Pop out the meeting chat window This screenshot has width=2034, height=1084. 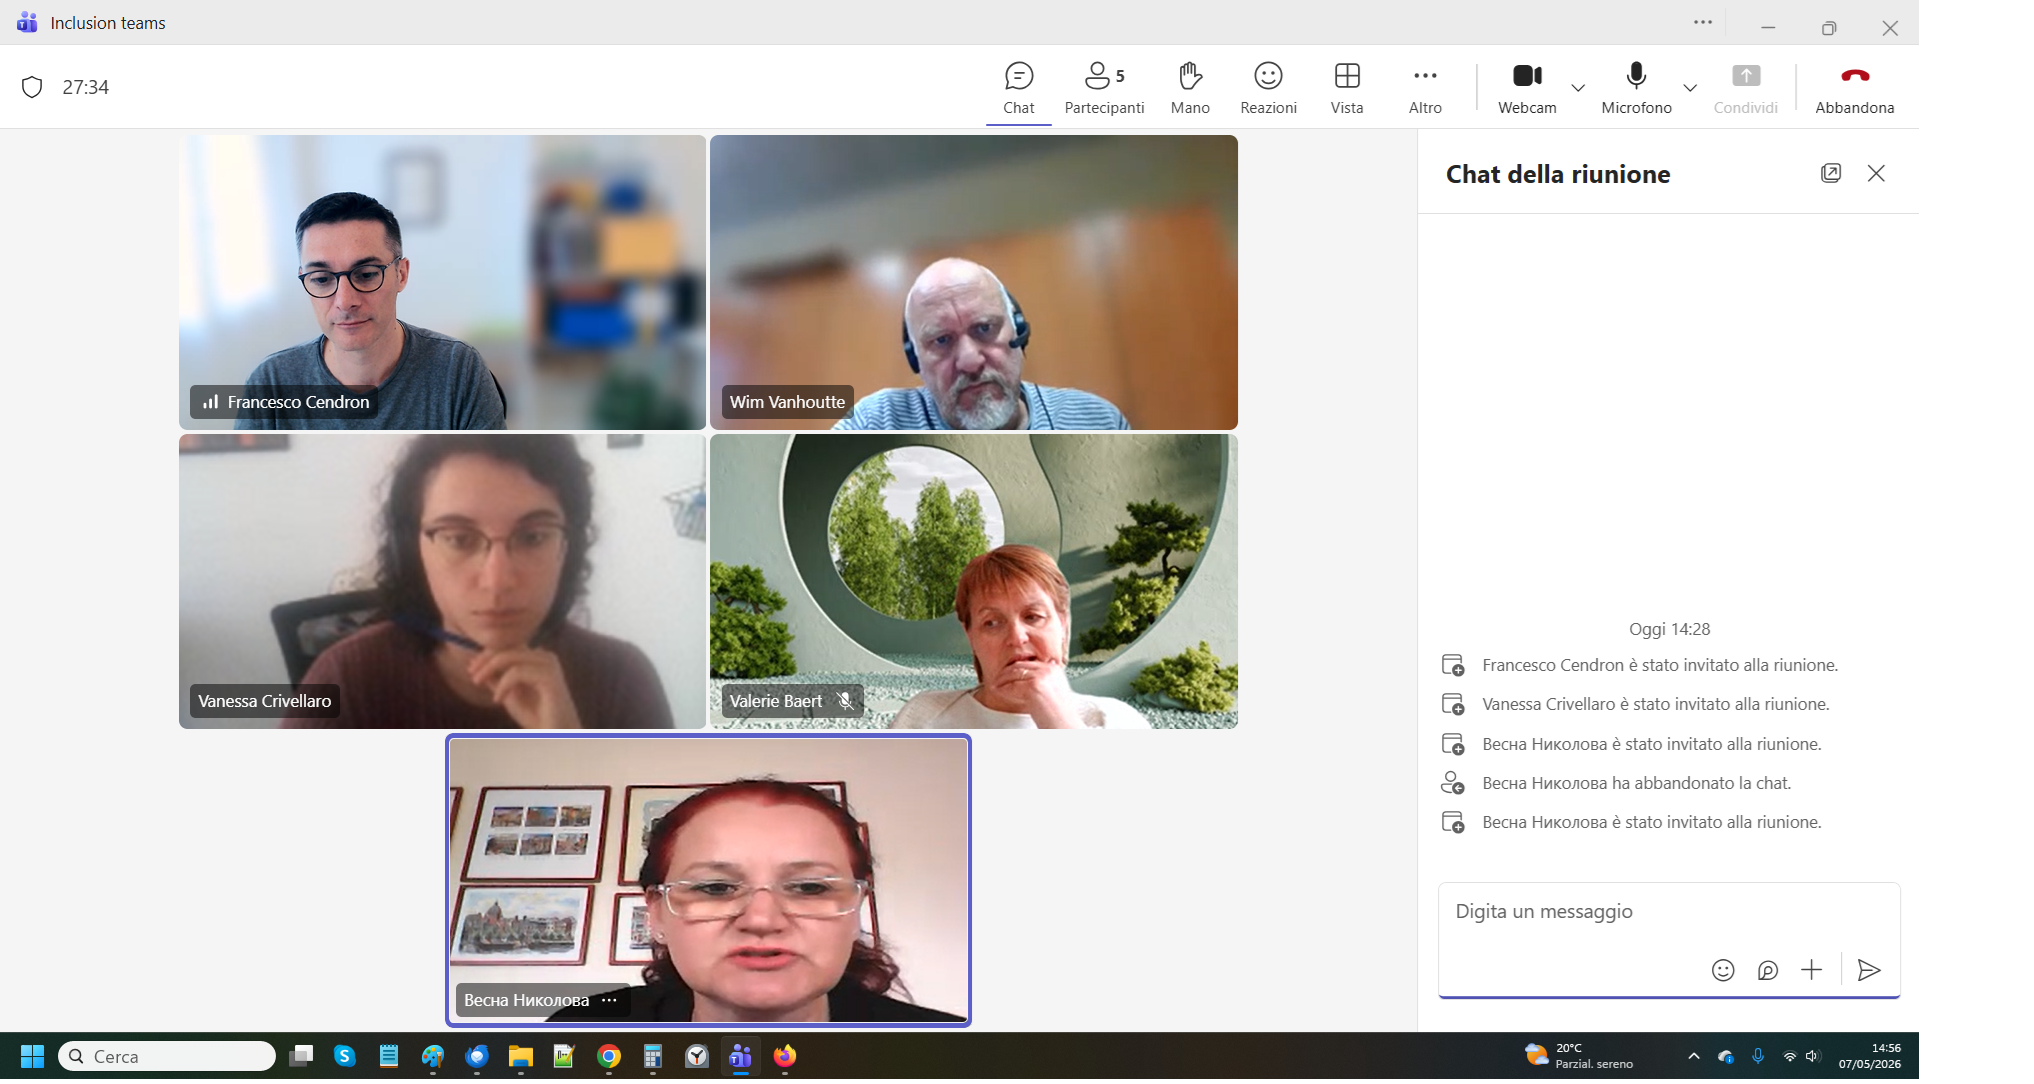coord(1831,173)
